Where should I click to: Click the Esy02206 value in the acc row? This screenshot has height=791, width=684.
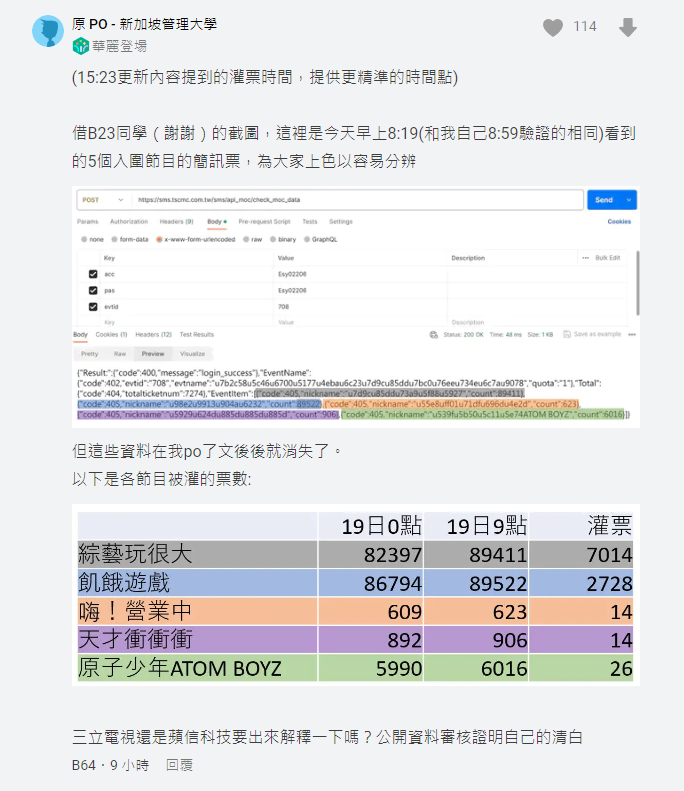tap(292, 274)
